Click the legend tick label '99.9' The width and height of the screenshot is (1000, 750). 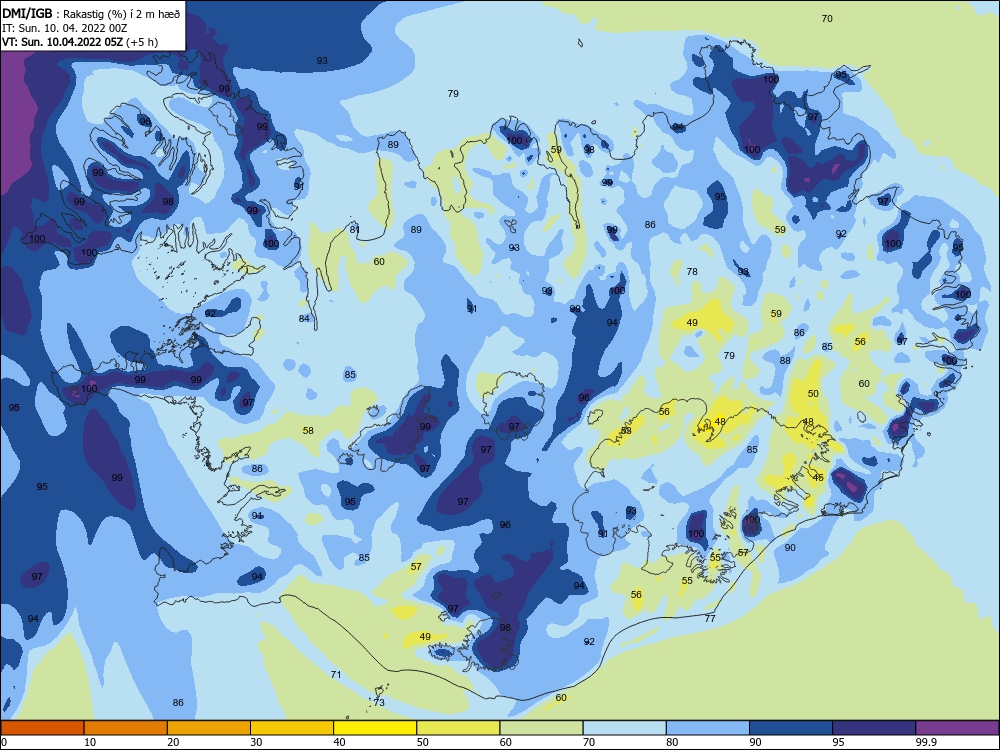925,742
